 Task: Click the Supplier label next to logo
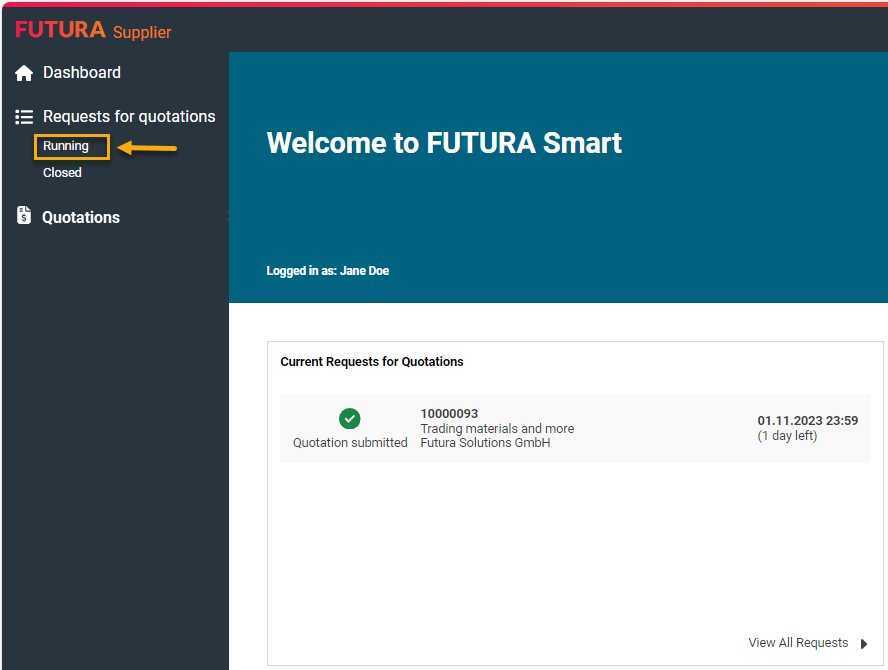[142, 33]
